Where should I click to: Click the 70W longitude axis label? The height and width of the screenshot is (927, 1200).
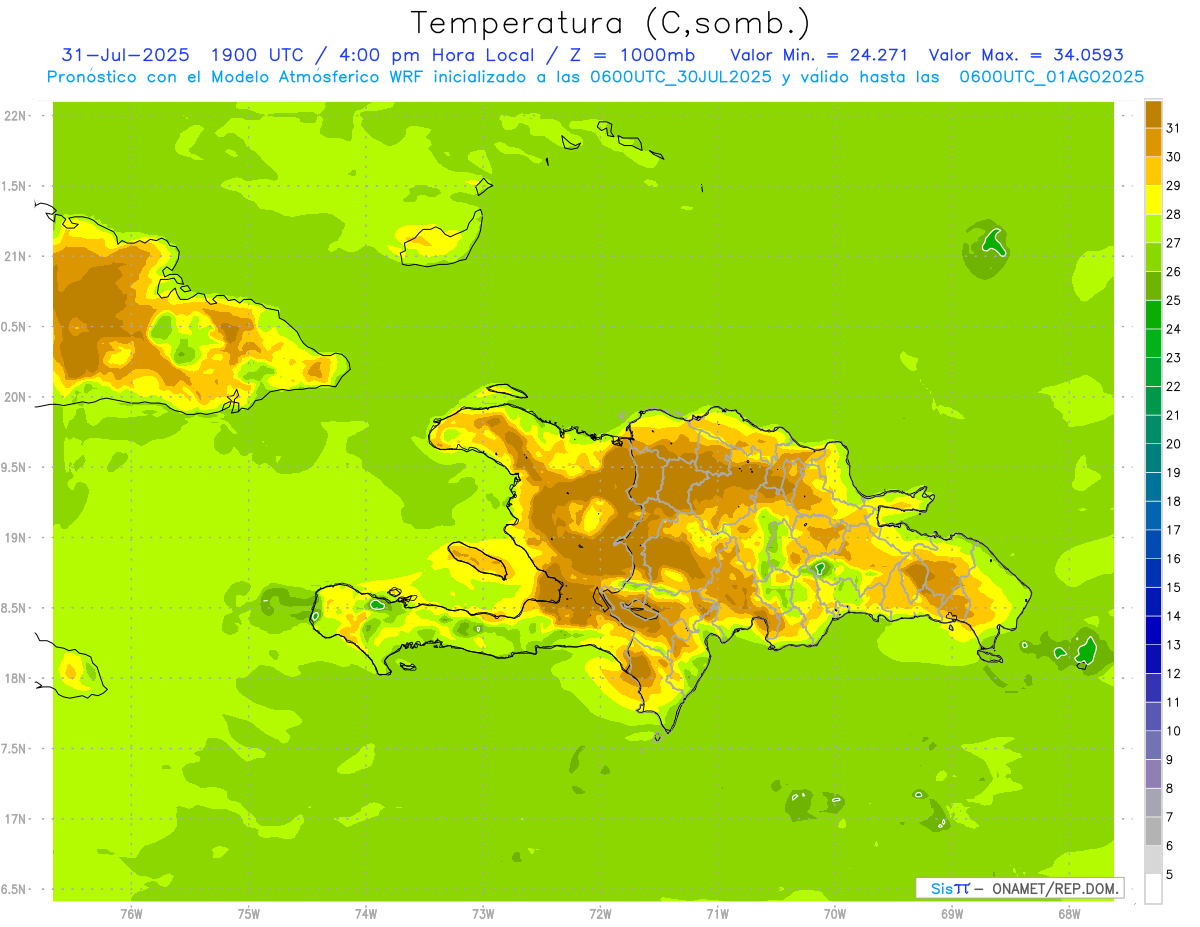(x=835, y=914)
